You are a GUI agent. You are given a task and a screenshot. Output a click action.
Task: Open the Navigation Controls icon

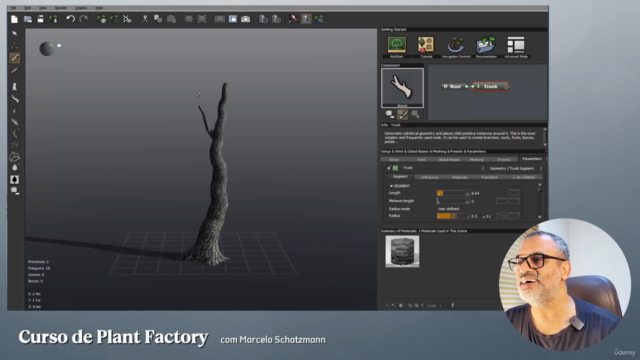point(456,45)
